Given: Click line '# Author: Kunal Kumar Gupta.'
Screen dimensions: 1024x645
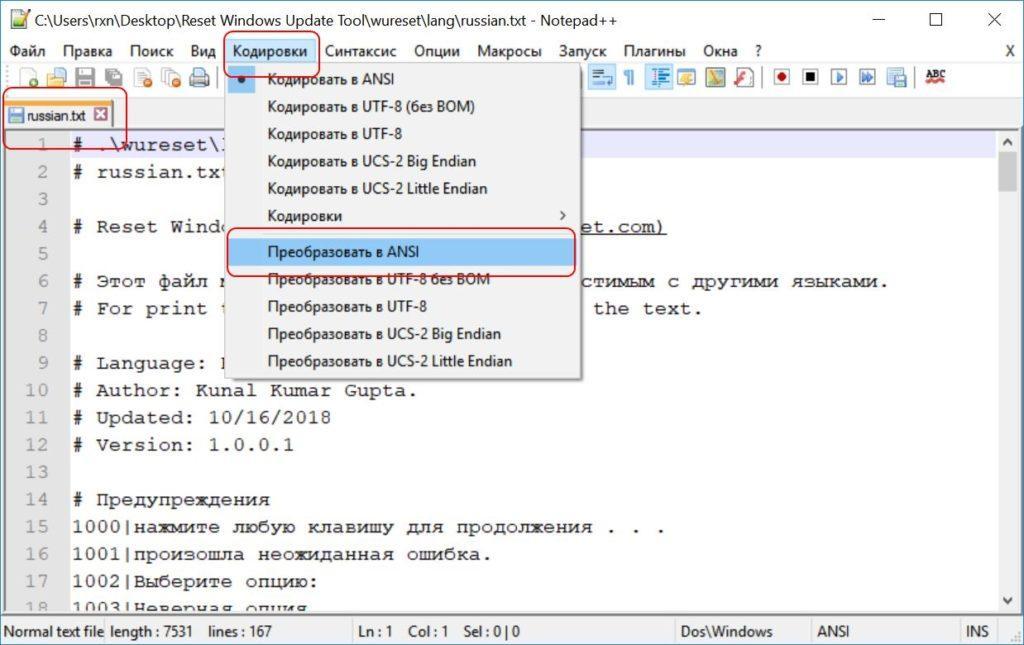Looking at the screenshot, I should pyautogui.click(x=244, y=390).
